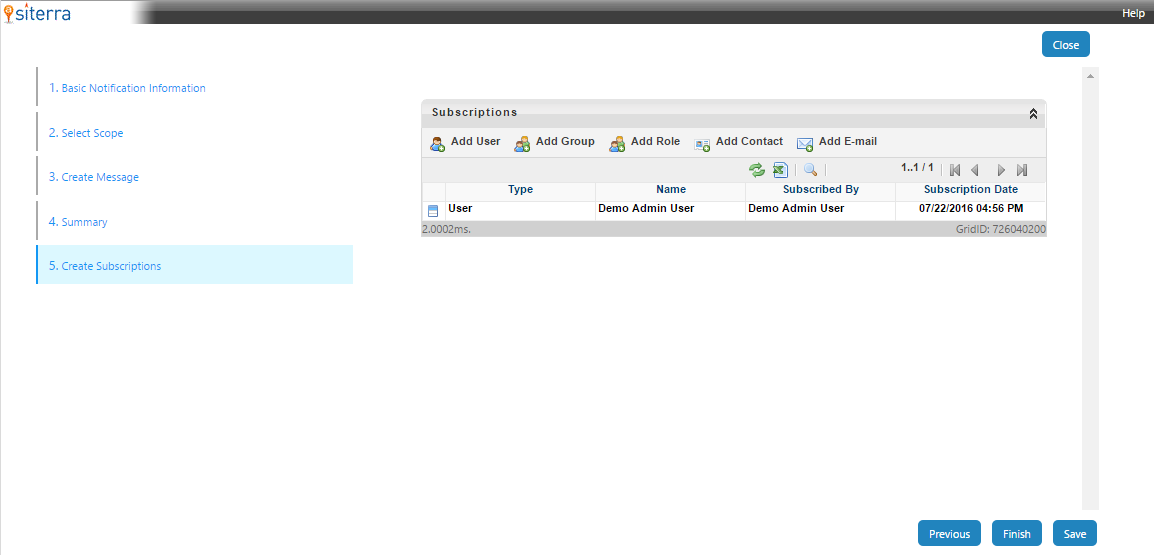Viewport: 1154px width, 555px height.
Task: Go to first page of grid
Action: pos(955,170)
